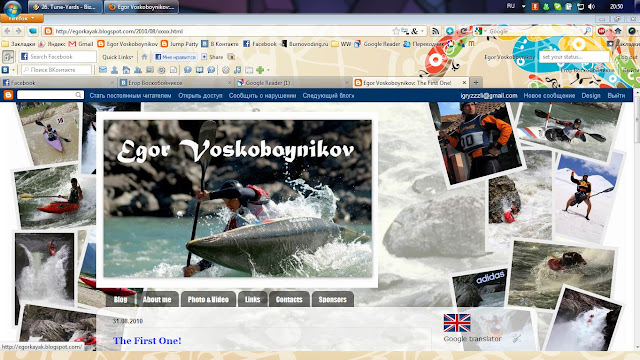Click Новое сообщение in Blogger navbar
Screen dimensions: 640x360
pyautogui.click(x=549, y=96)
